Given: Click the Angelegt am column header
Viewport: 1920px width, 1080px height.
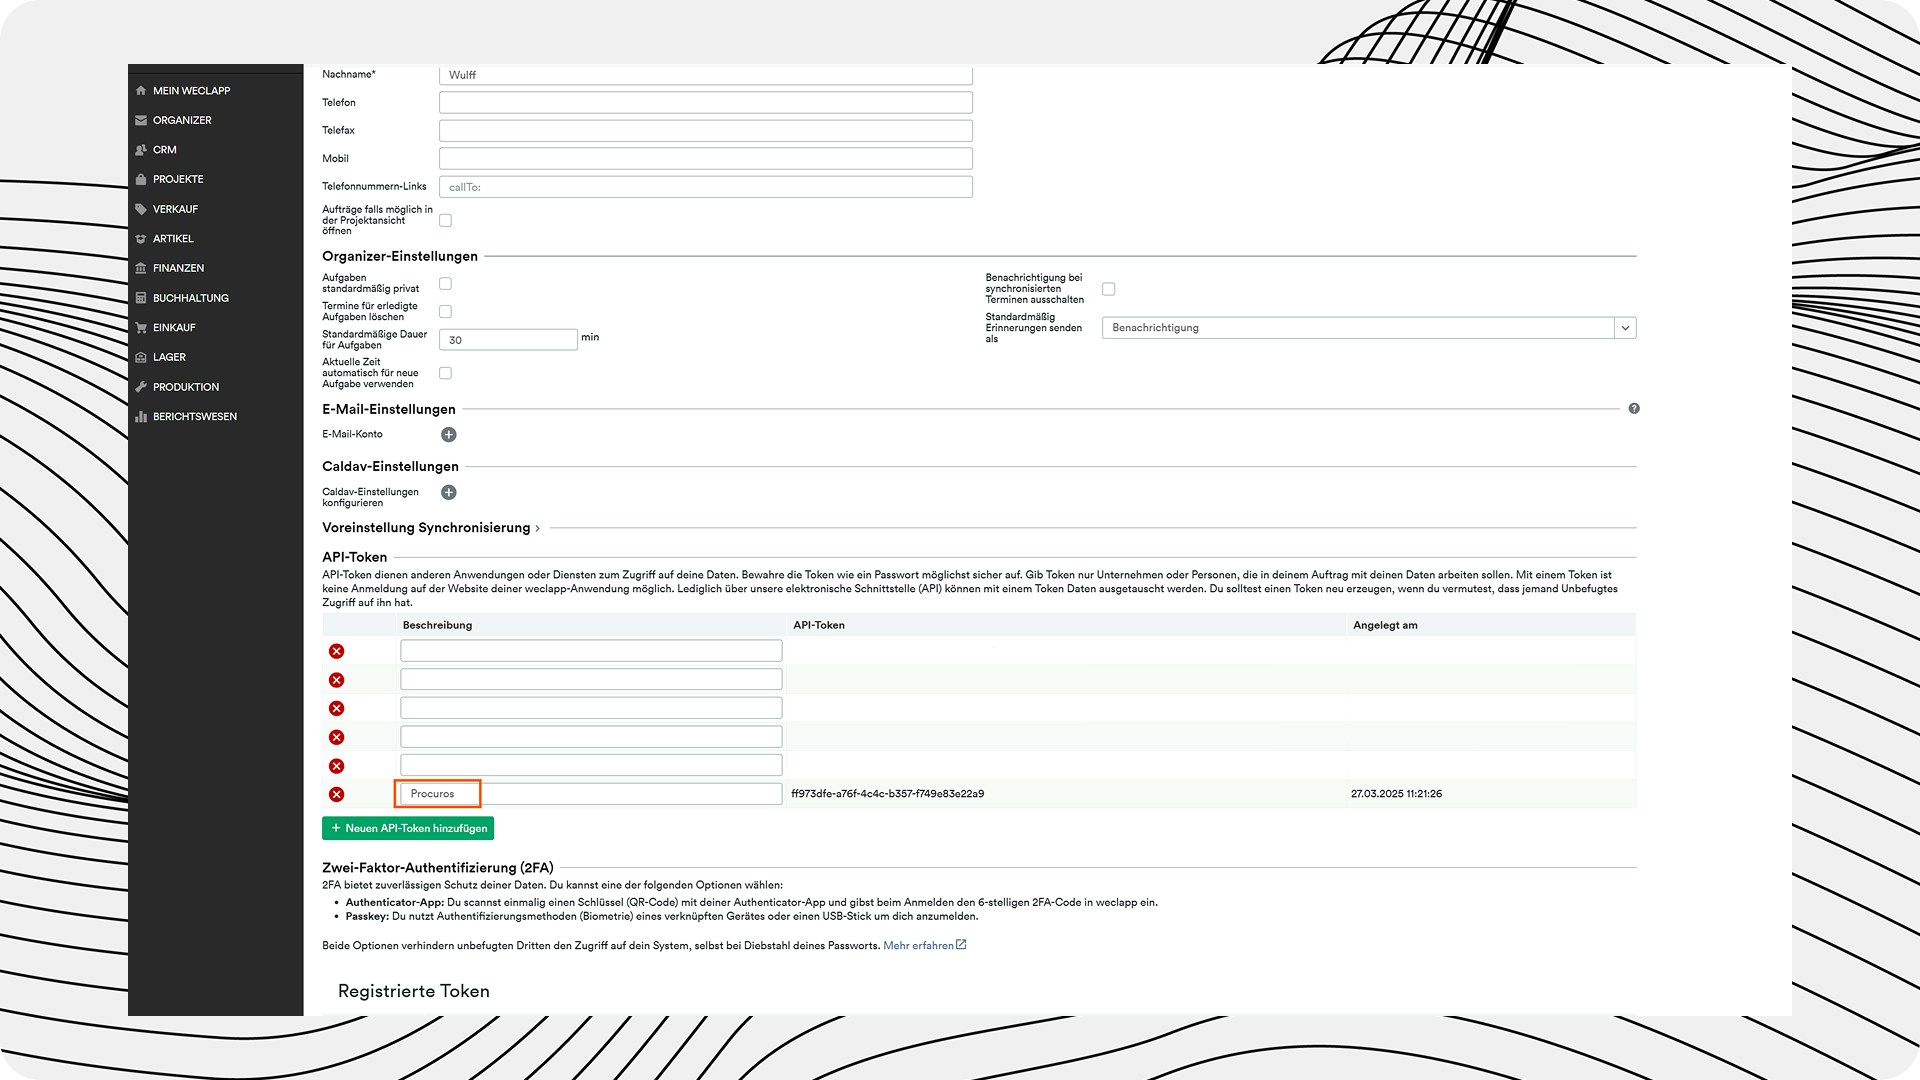Looking at the screenshot, I should 1385,625.
